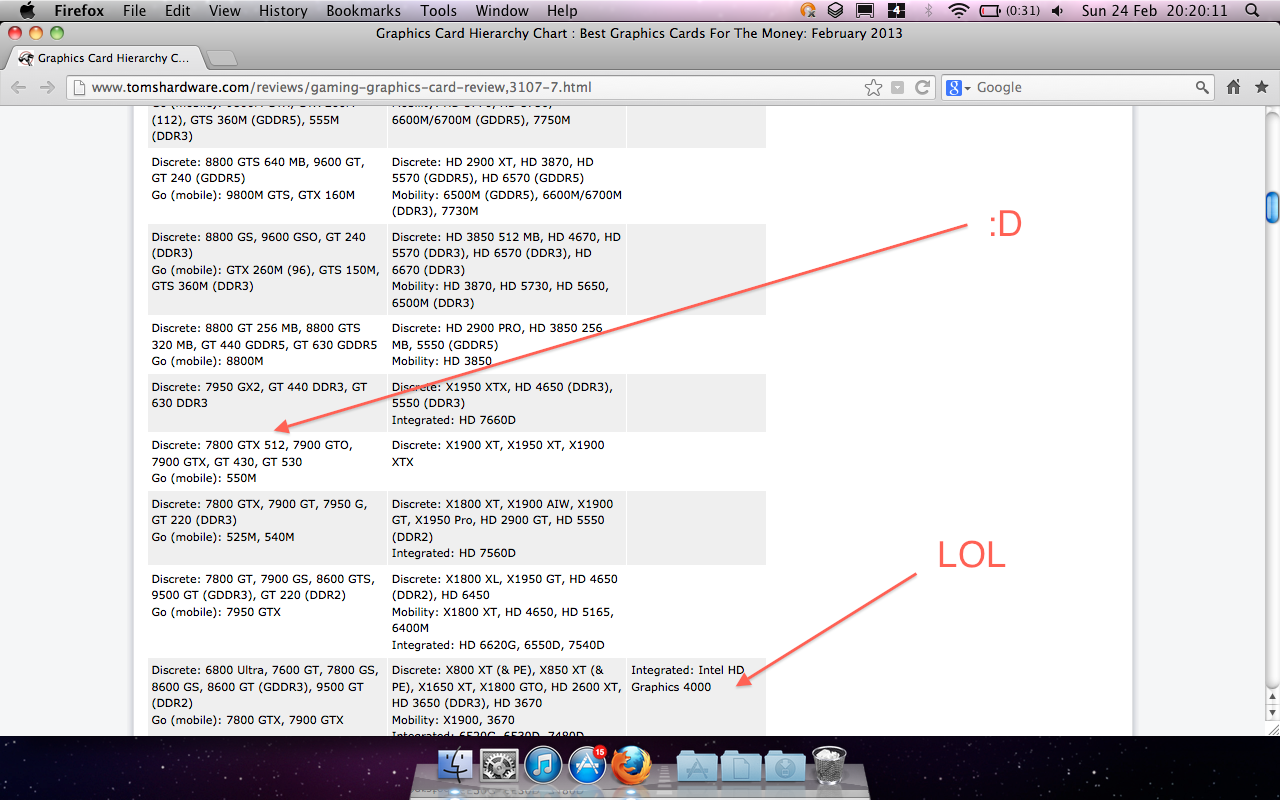Screen dimensions: 1280x800
Task: Click 'Discrete: X1950 XTX, HD 4650' cell
Action: [506, 403]
